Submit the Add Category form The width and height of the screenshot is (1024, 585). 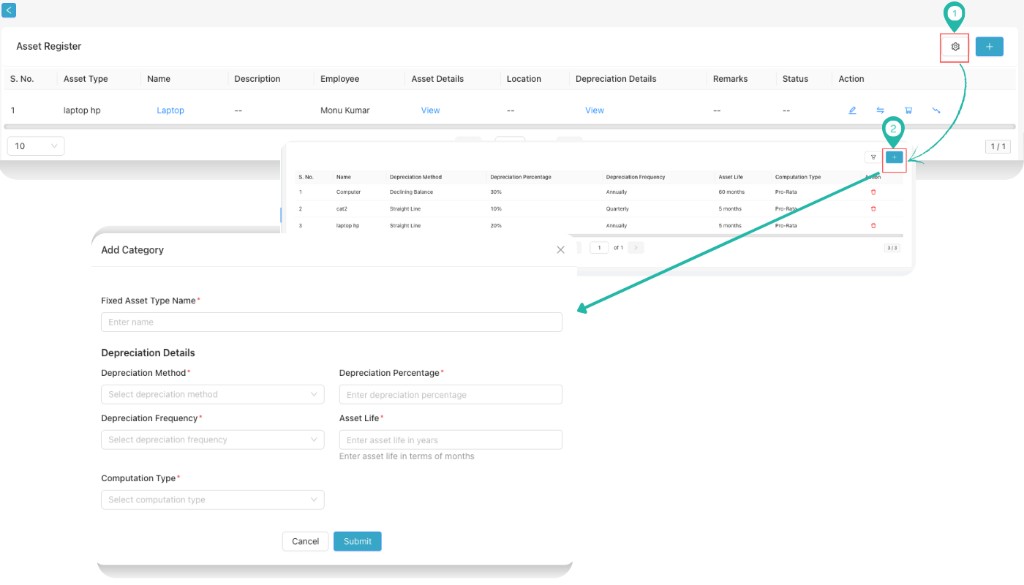coord(357,541)
